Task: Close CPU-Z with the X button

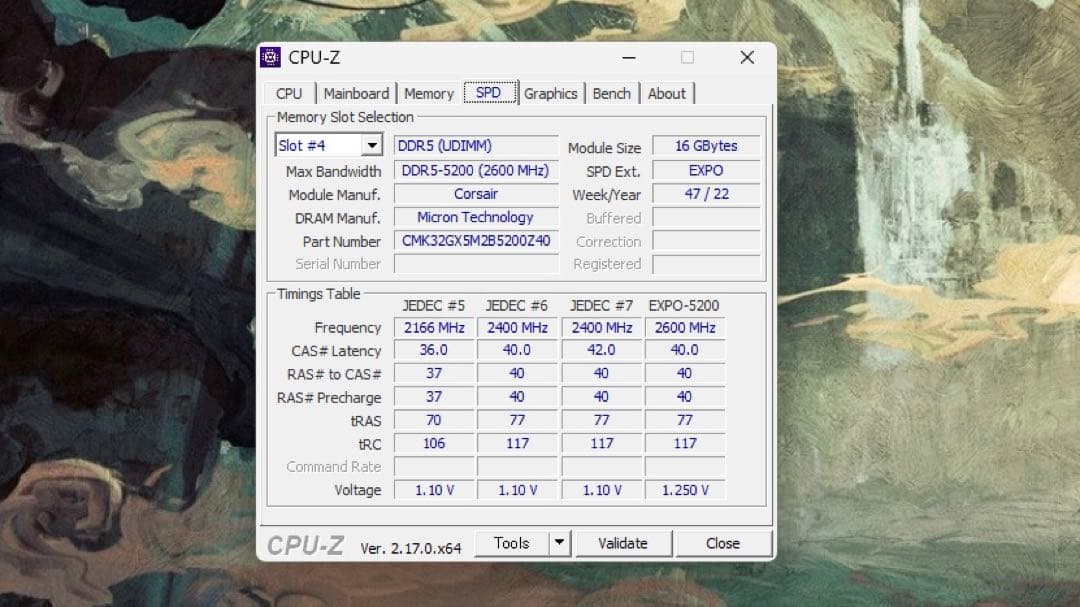Action: coord(747,58)
